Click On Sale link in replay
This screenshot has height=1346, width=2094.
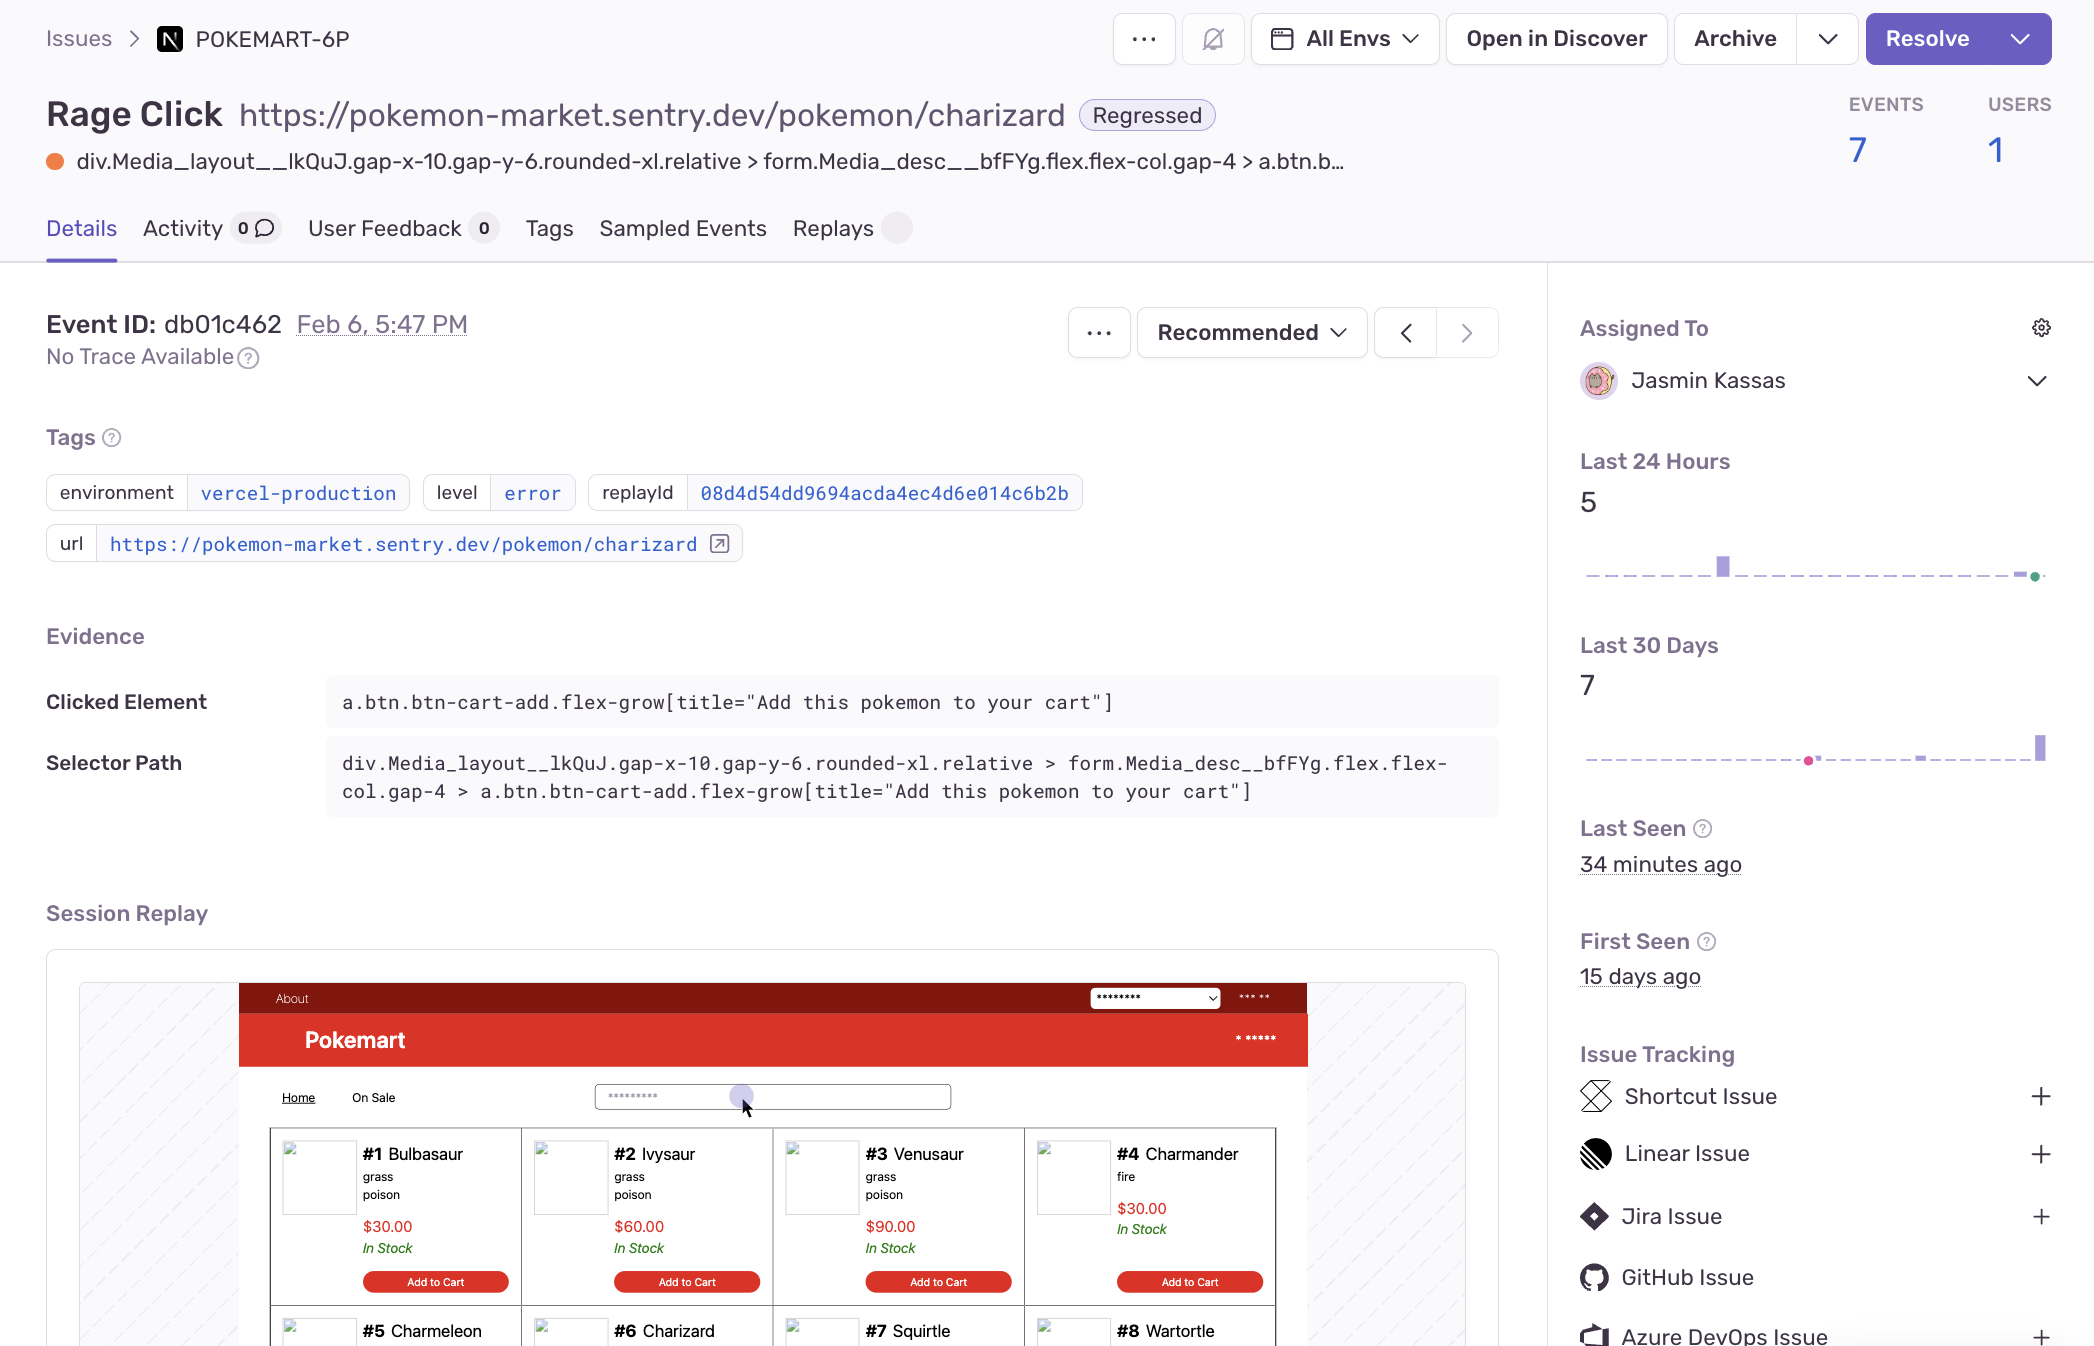click(373, 1098)
